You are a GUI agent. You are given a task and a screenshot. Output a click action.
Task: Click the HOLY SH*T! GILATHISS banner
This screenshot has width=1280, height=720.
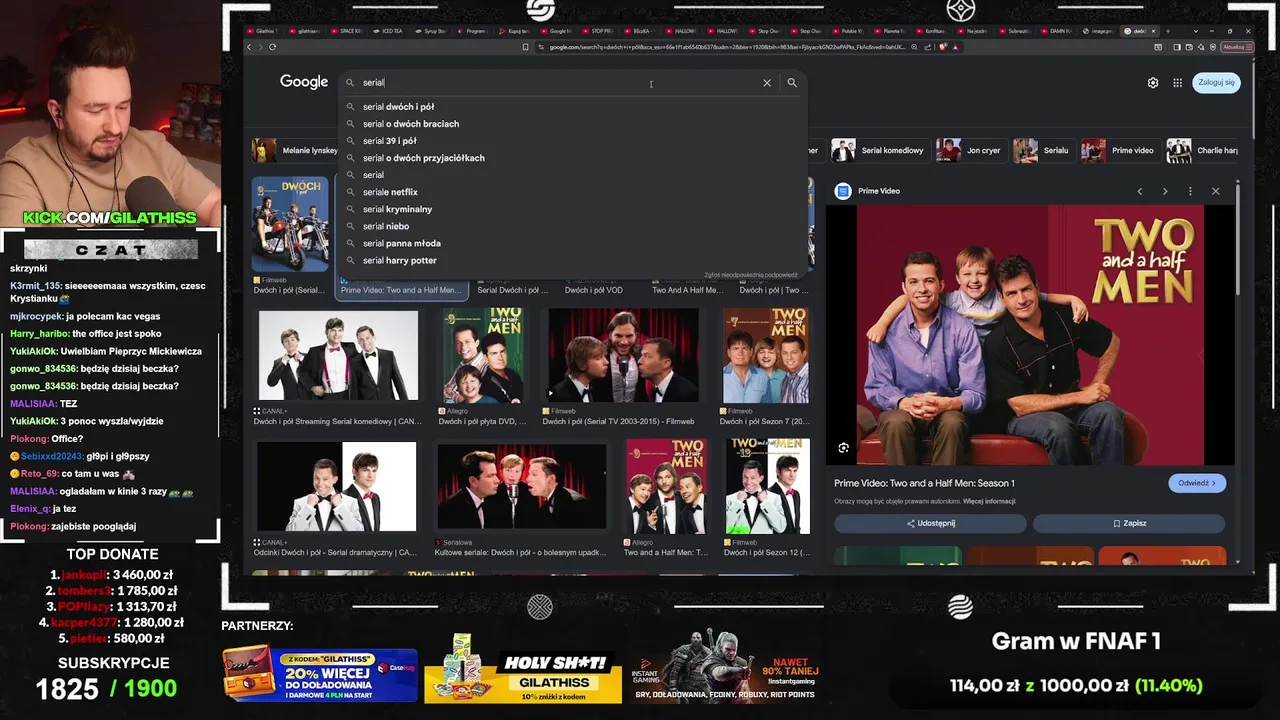[x=523, y=668]
